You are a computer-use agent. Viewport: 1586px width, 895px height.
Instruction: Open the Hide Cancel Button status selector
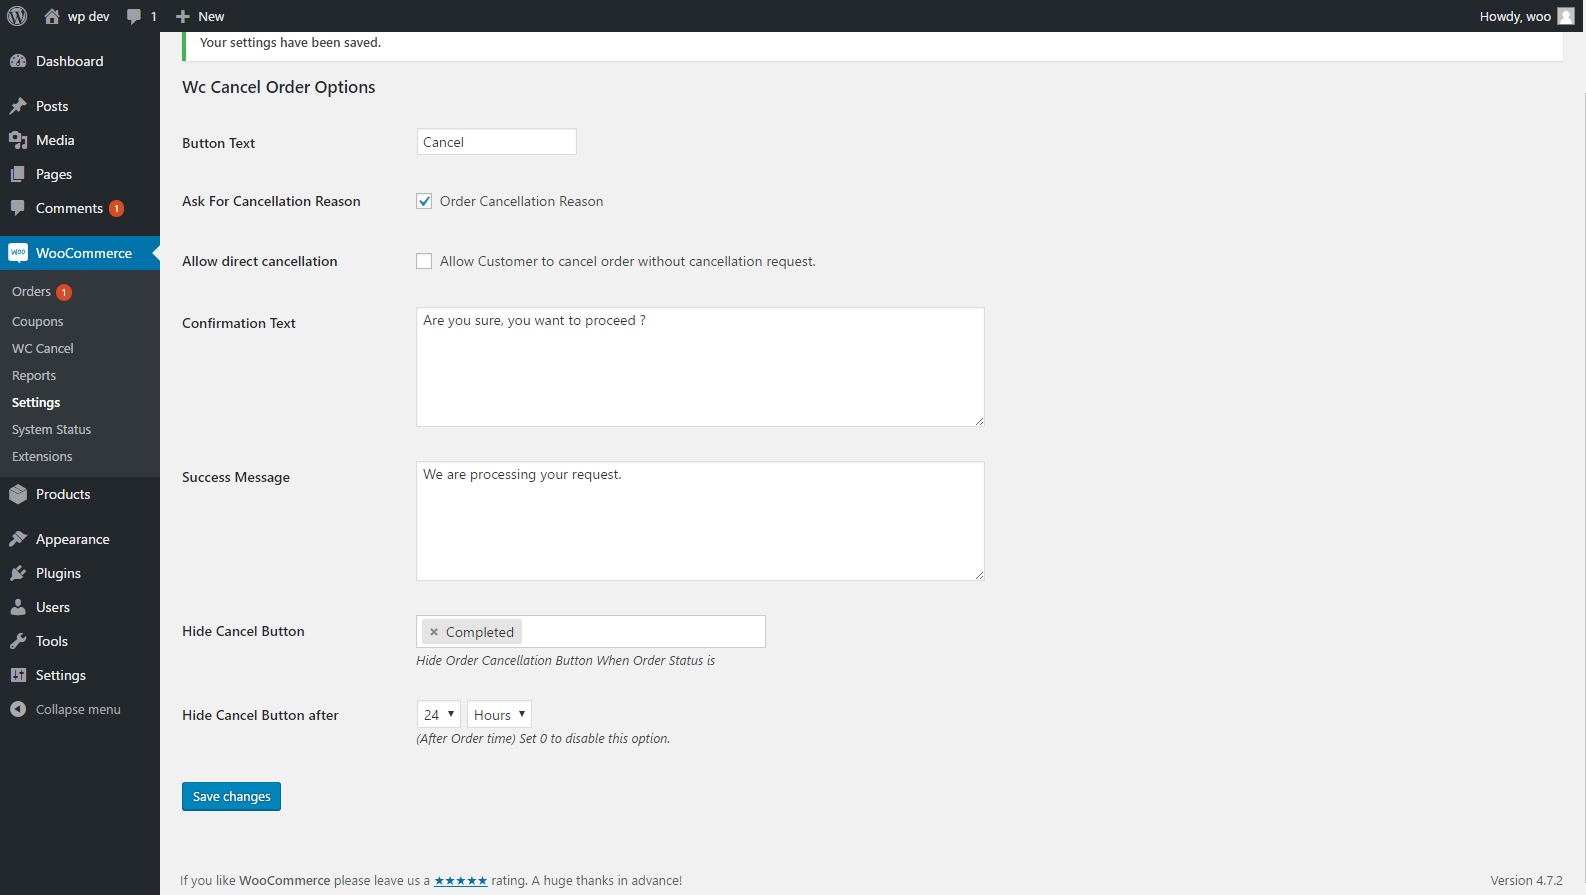(591, 632)
